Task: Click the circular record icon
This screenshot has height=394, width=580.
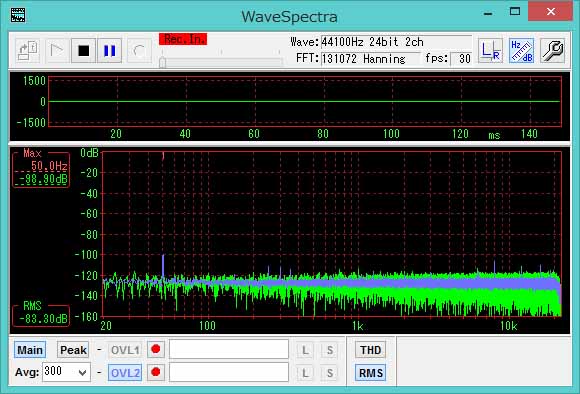Action: (x=139, y=51)
